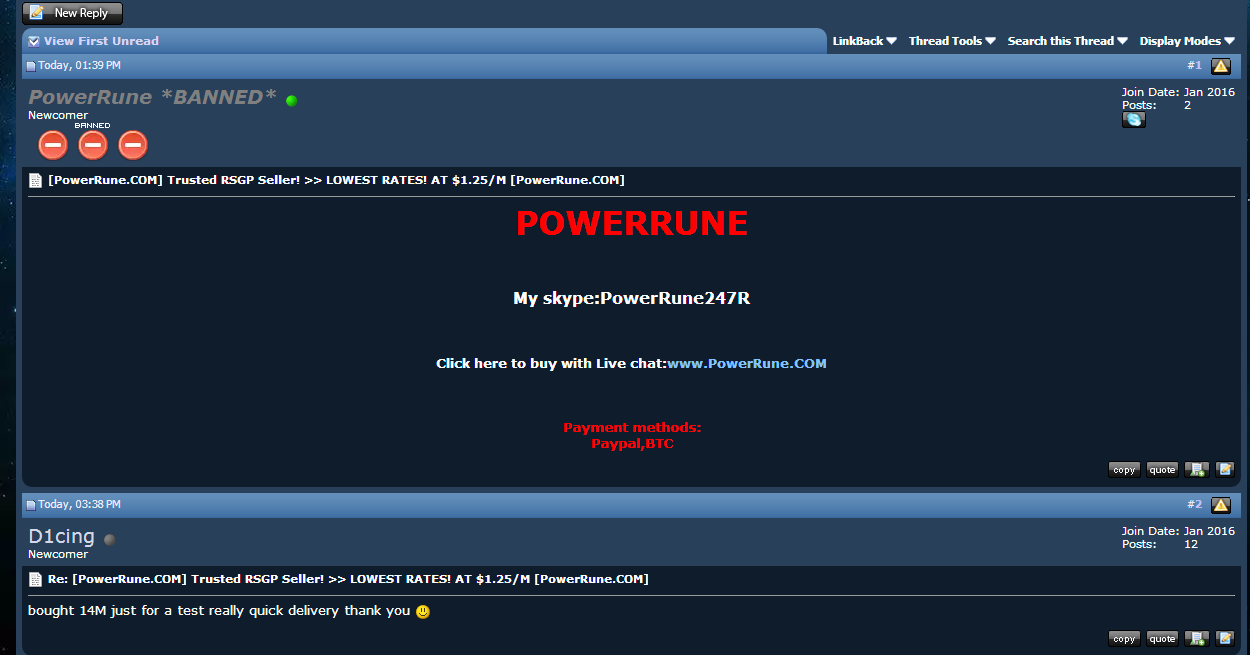This screenshot has width=1250, height=655.
Task: Report post #2 via warning icon
Action: [1221, 505]
